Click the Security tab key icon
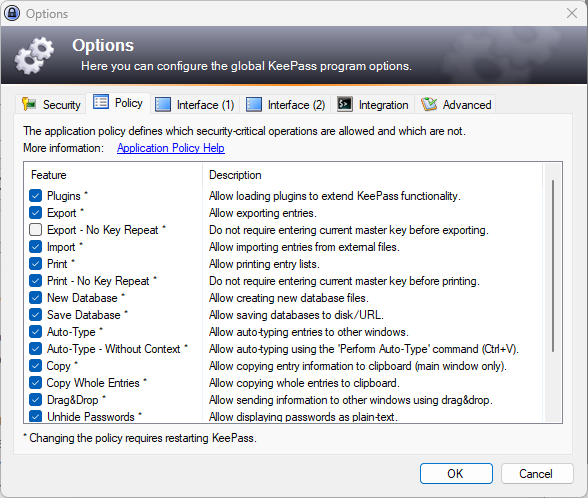This screenshot has width=588, height=498. tap(29, 104)
